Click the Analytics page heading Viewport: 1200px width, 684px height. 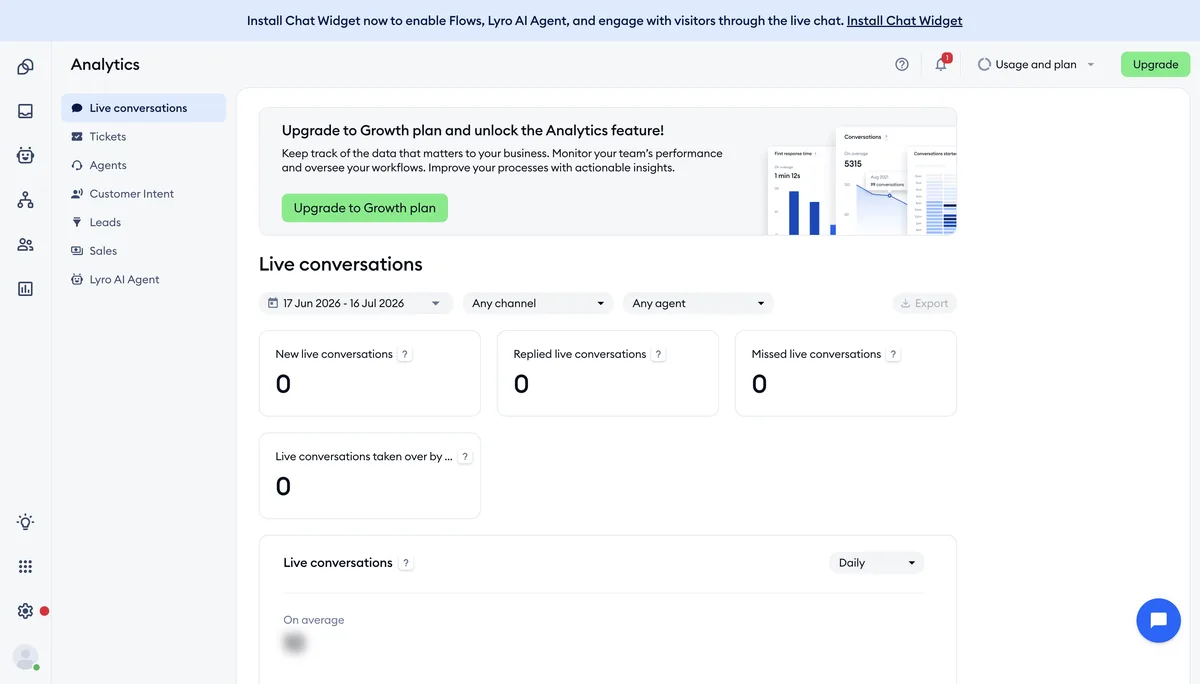pos(105,64)
